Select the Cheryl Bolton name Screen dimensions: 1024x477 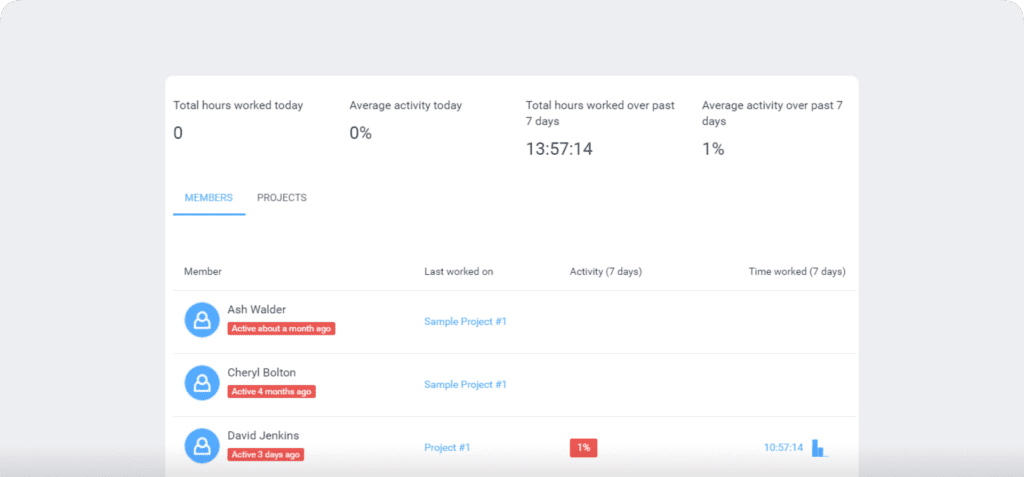click(261, 372)
